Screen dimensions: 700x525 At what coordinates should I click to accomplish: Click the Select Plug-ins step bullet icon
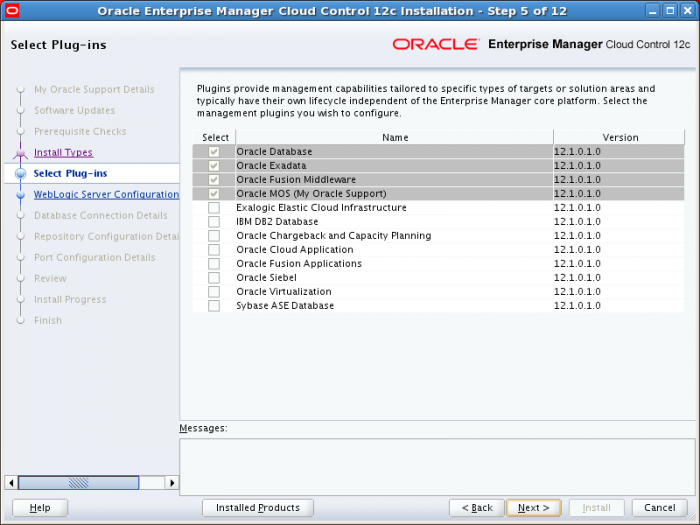pos(21,174)
